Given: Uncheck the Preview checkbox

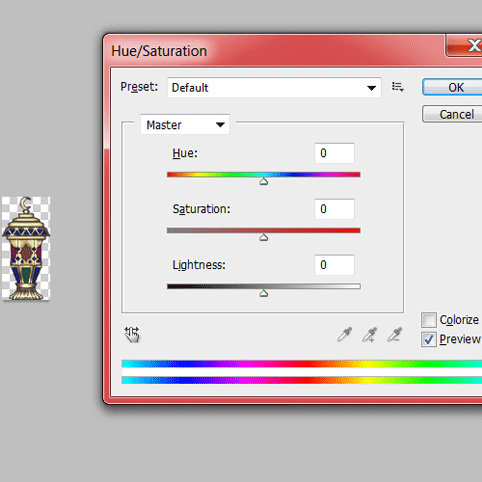Looking at the screenshot, I should point(429,339).
